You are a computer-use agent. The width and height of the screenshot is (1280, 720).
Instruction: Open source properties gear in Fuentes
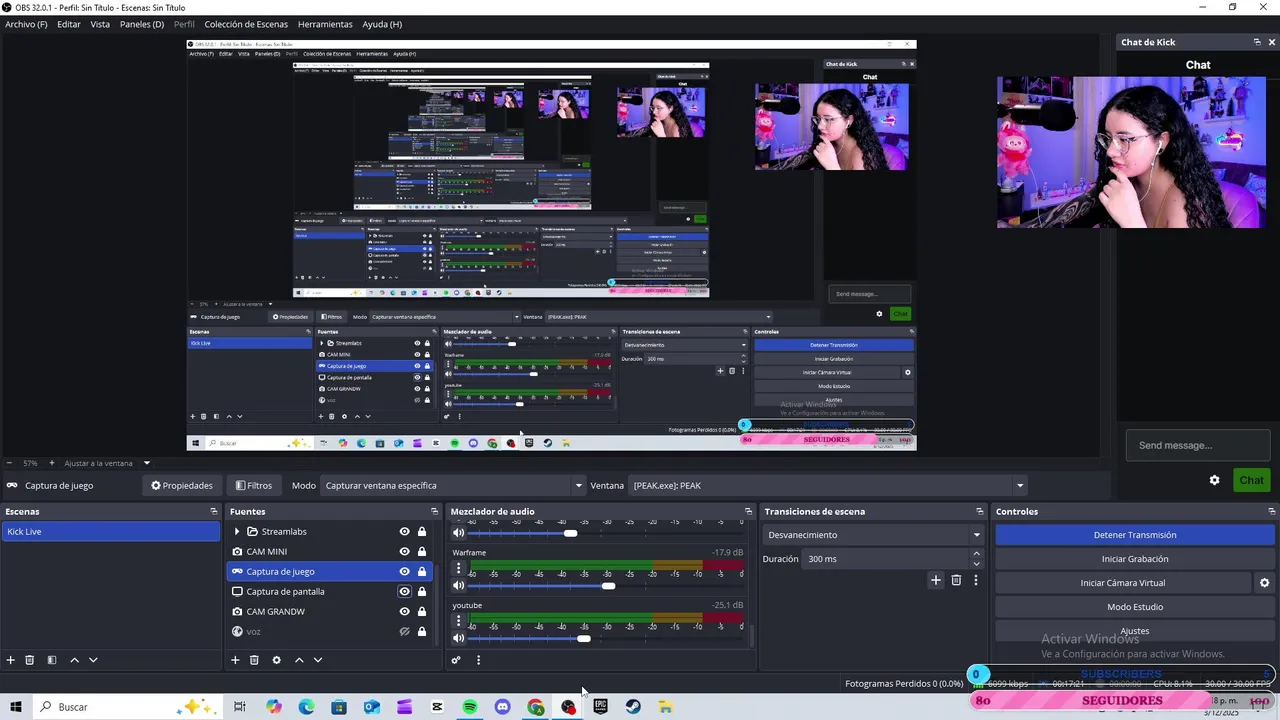point(276,660)
